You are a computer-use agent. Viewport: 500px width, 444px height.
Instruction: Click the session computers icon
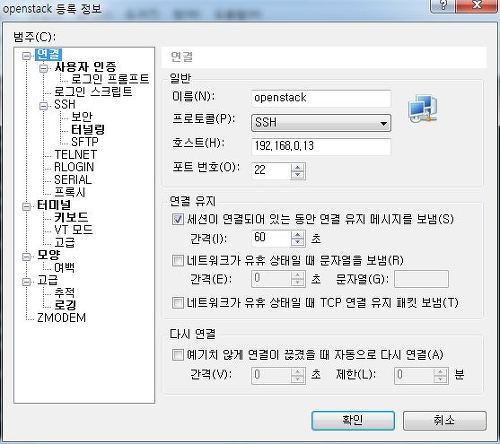[x=423, y=108]
